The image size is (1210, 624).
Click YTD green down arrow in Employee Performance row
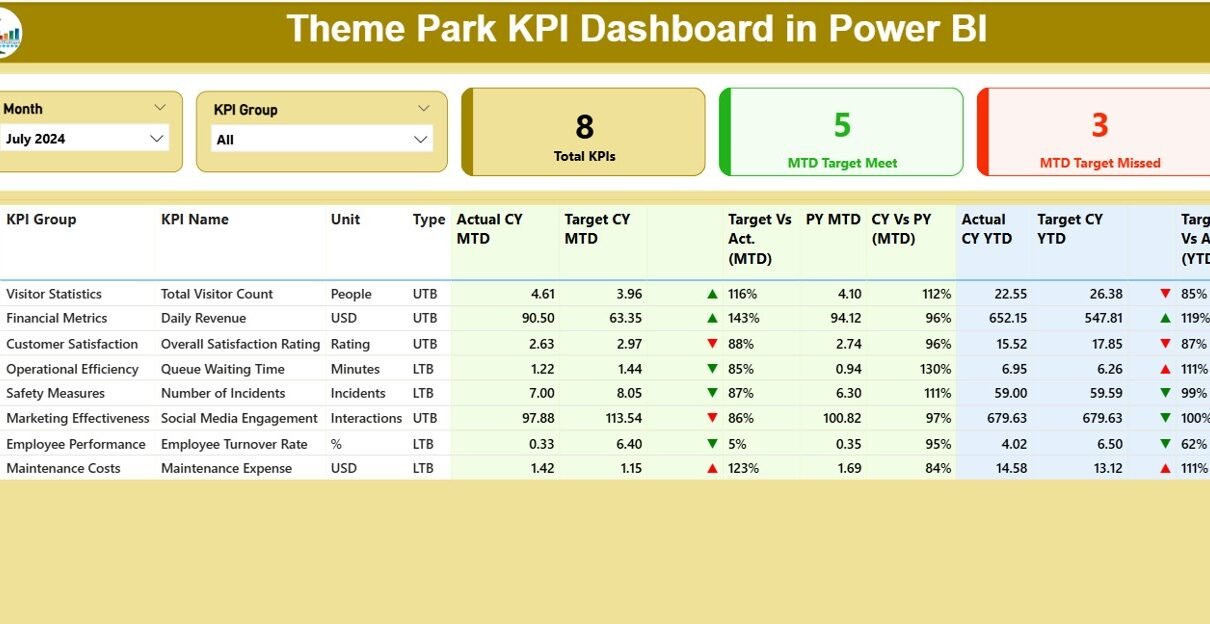coord(1165,444)
